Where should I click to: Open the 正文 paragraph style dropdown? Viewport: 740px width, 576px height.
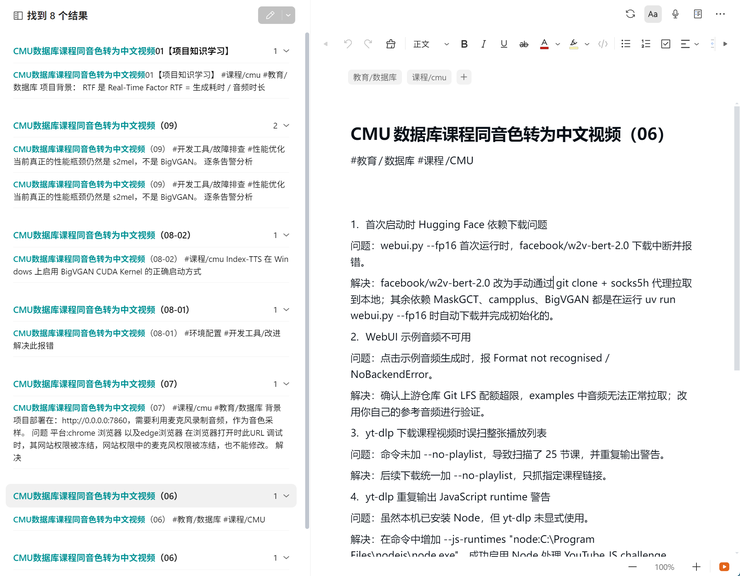click(x=431, y=44)
